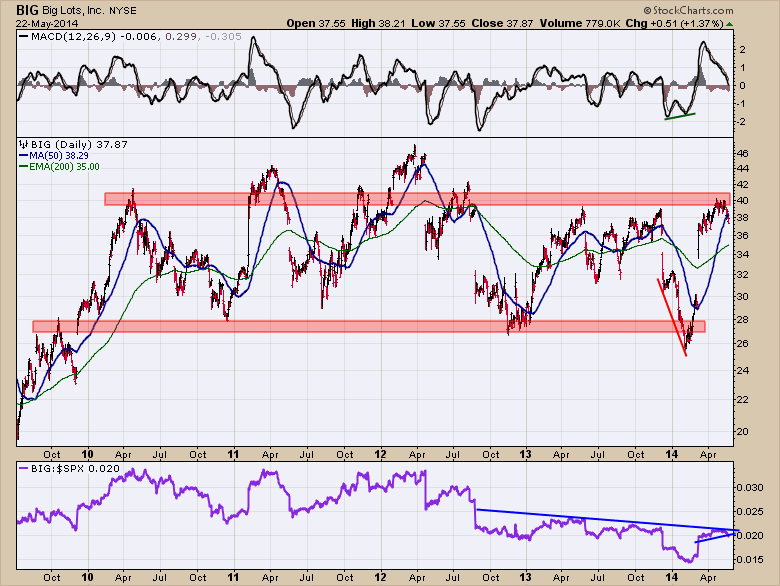Click the 44 price axis label

pos(742,168)
